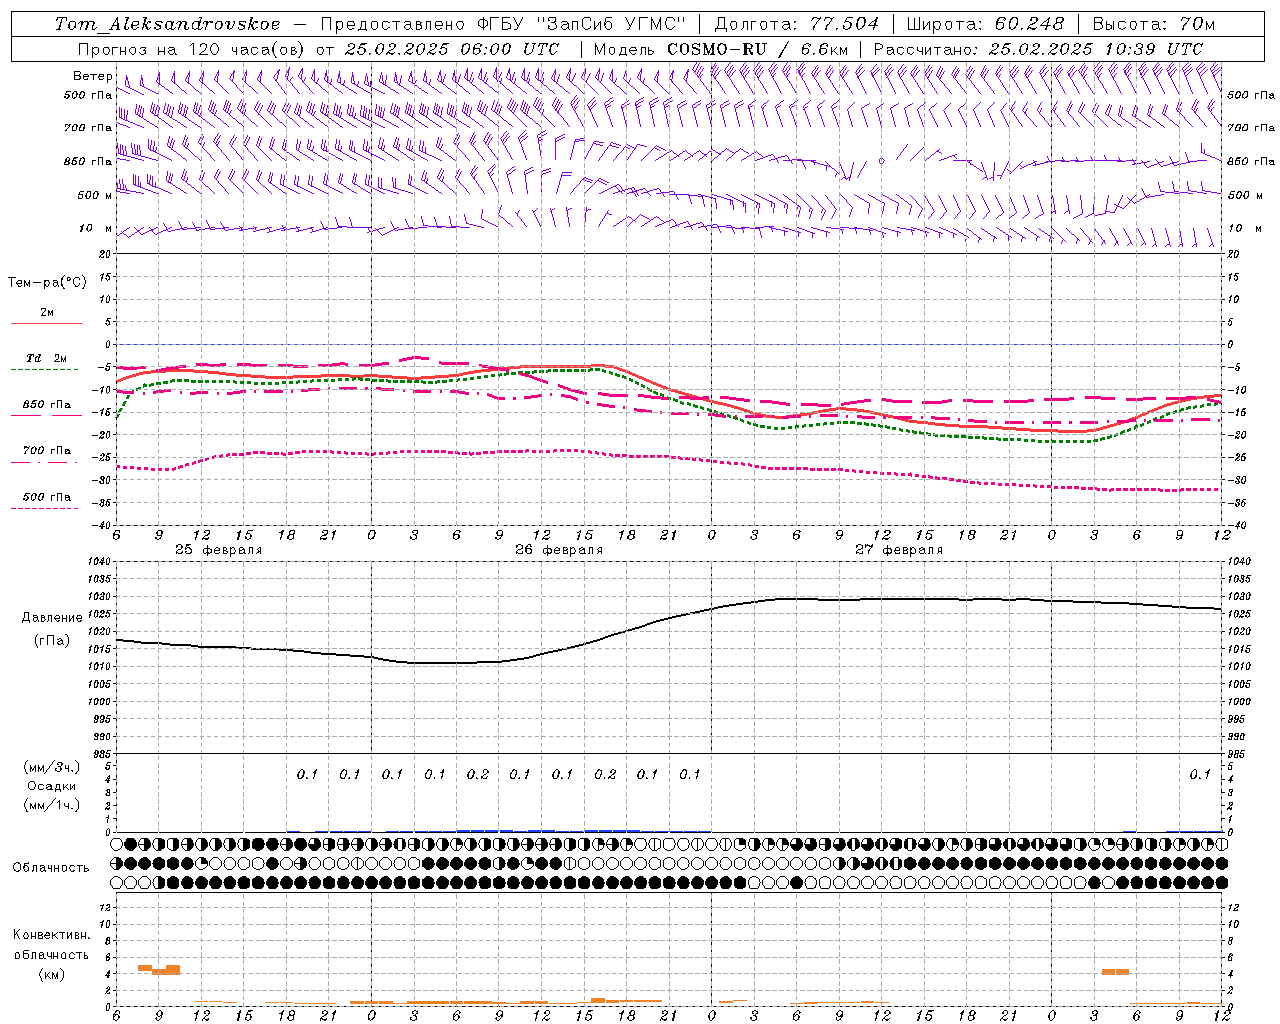This screenshot has height=1024, width=1280.
Task: Click the '26 февраля' date label
Action: [559, 549]
